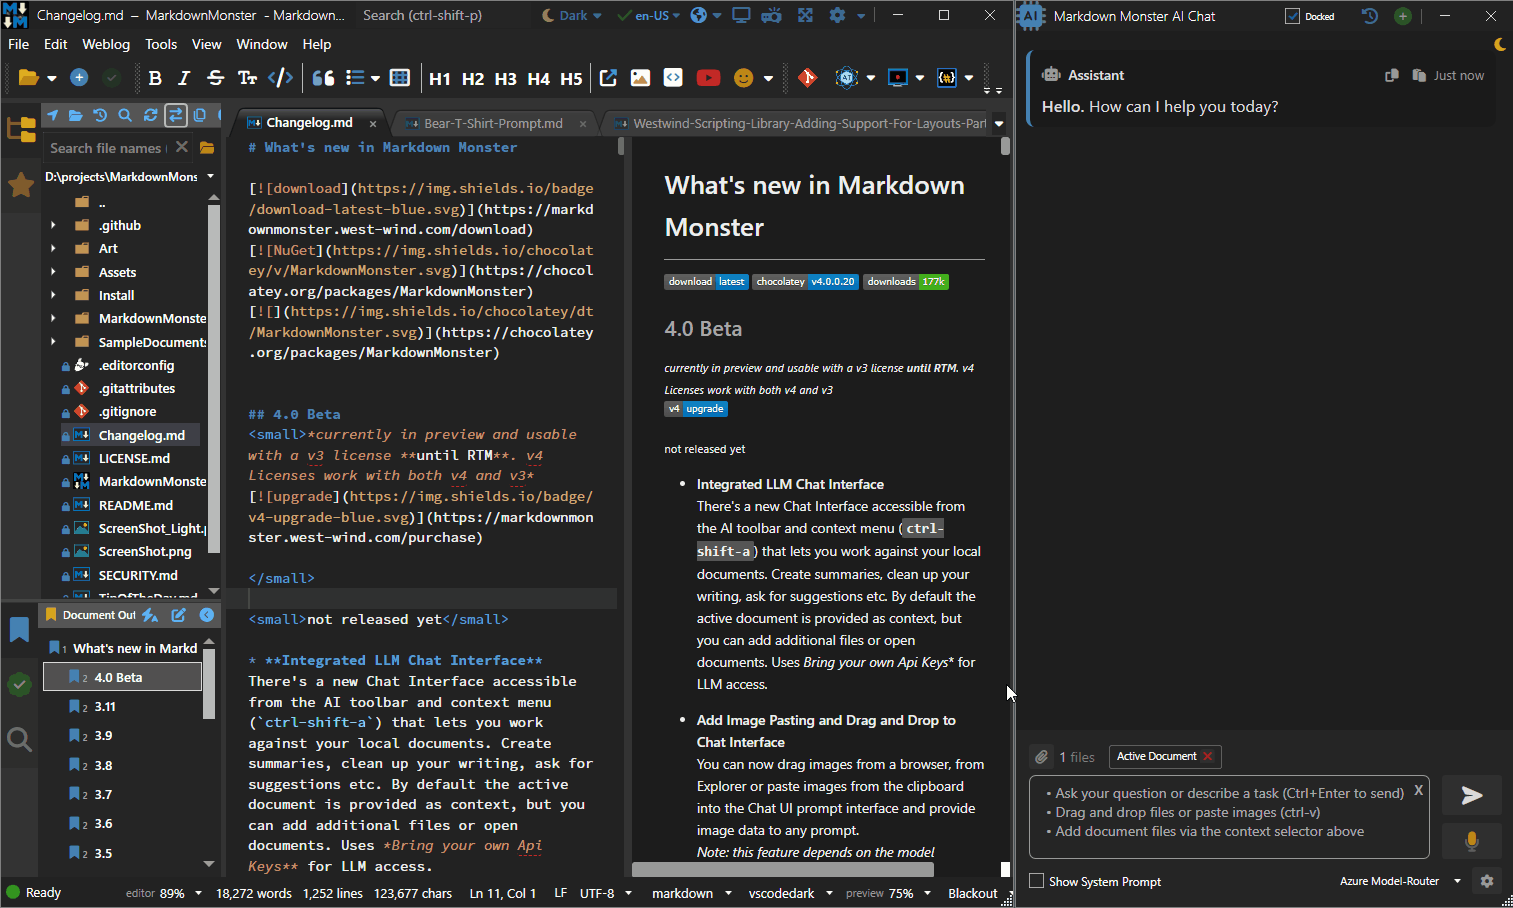The height and width of the screenshot is (908, 1513).
Task: Toggle the Docked checkbox
Action: coord(1292,16)
